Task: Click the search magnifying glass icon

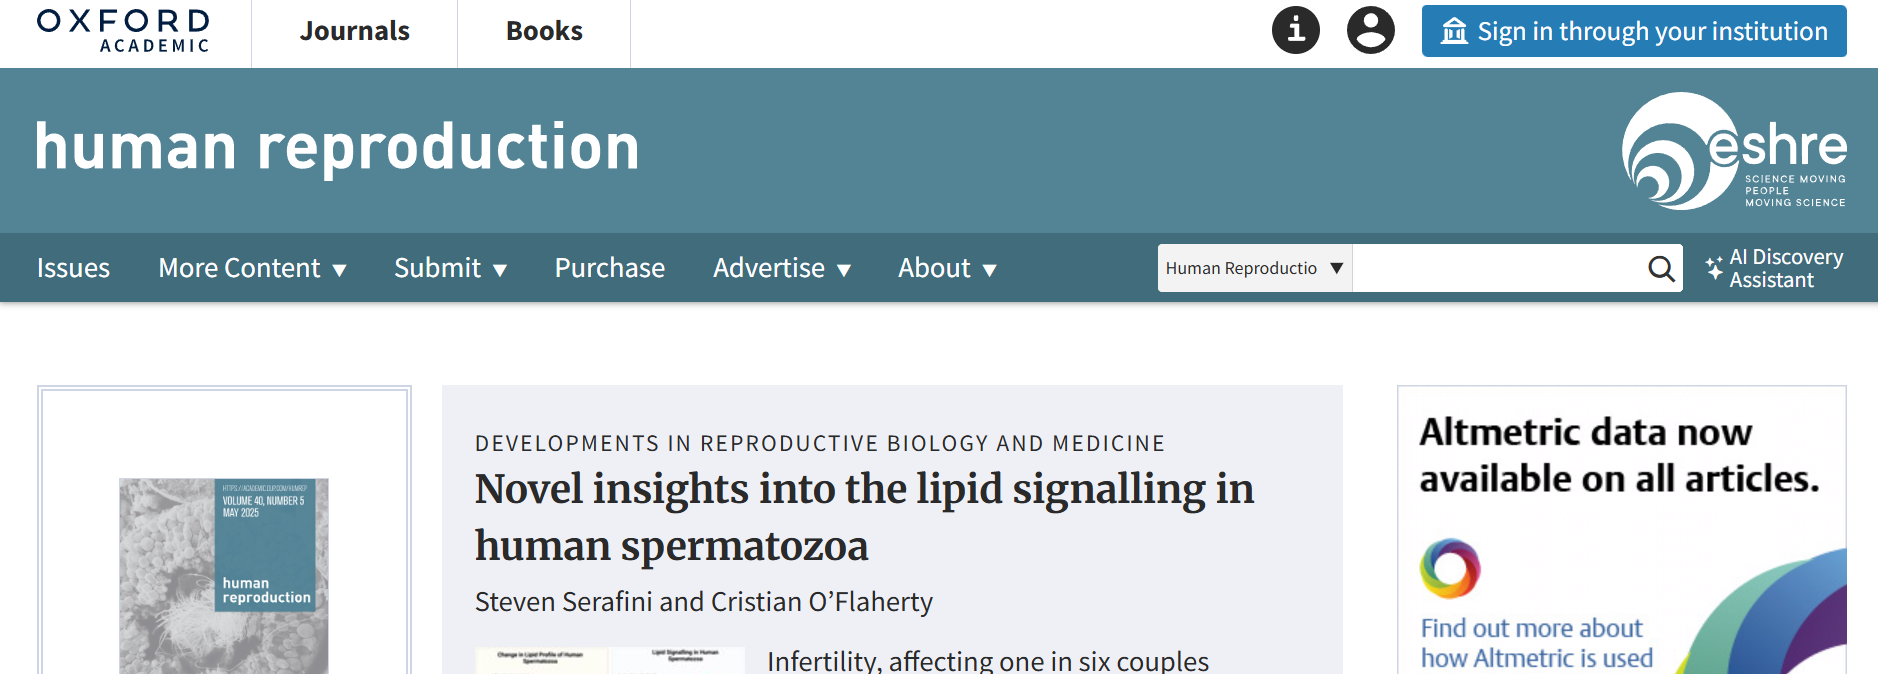Action: click(1661, 268)
